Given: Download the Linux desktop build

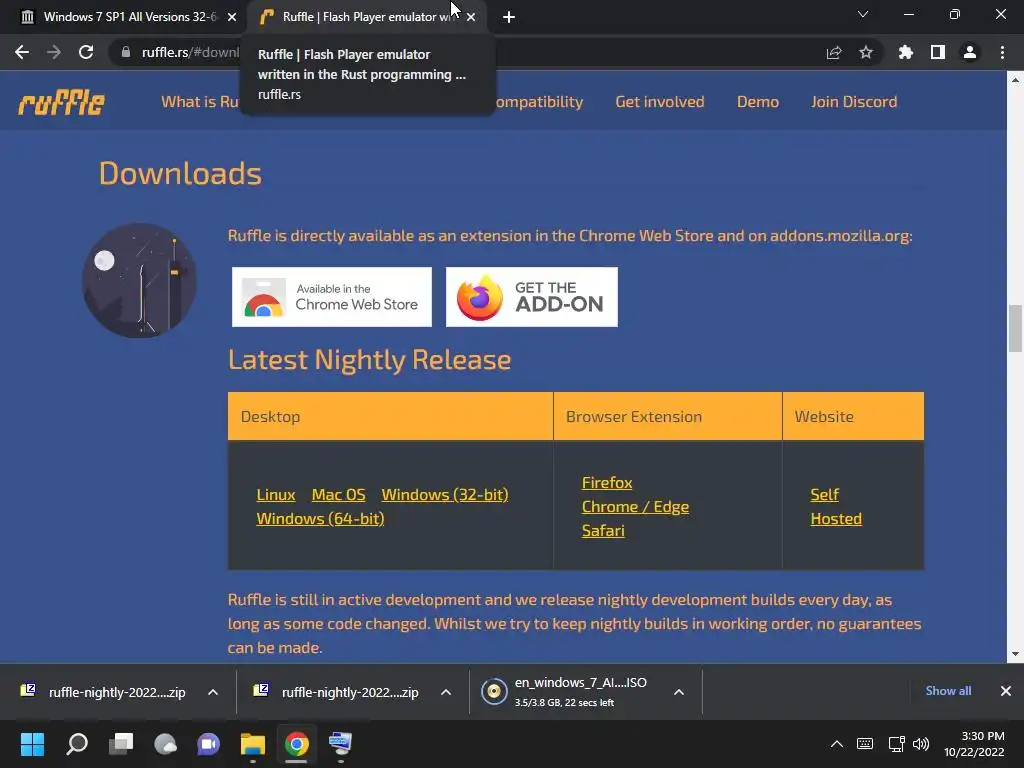Looking at the screenshot, I should pos(276,495).
